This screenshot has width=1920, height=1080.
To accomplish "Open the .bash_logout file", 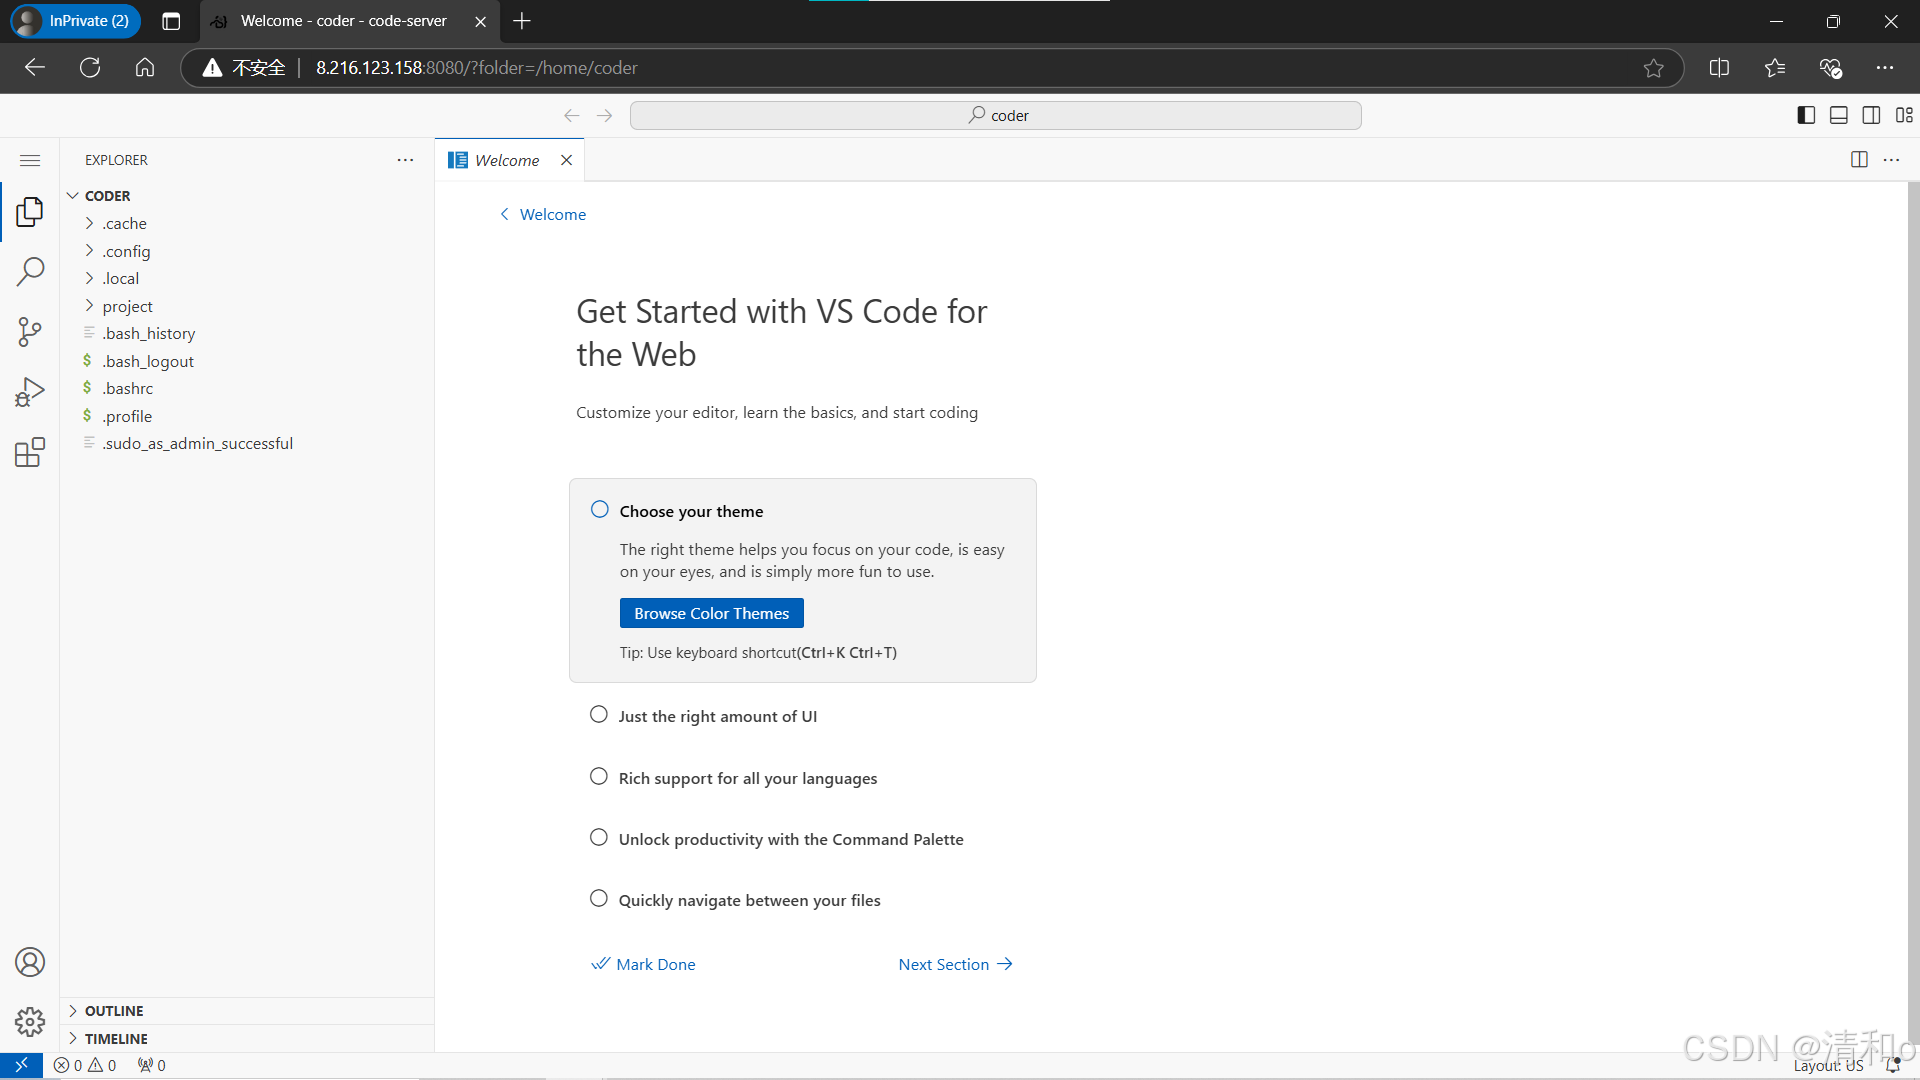I will point(247,361).
